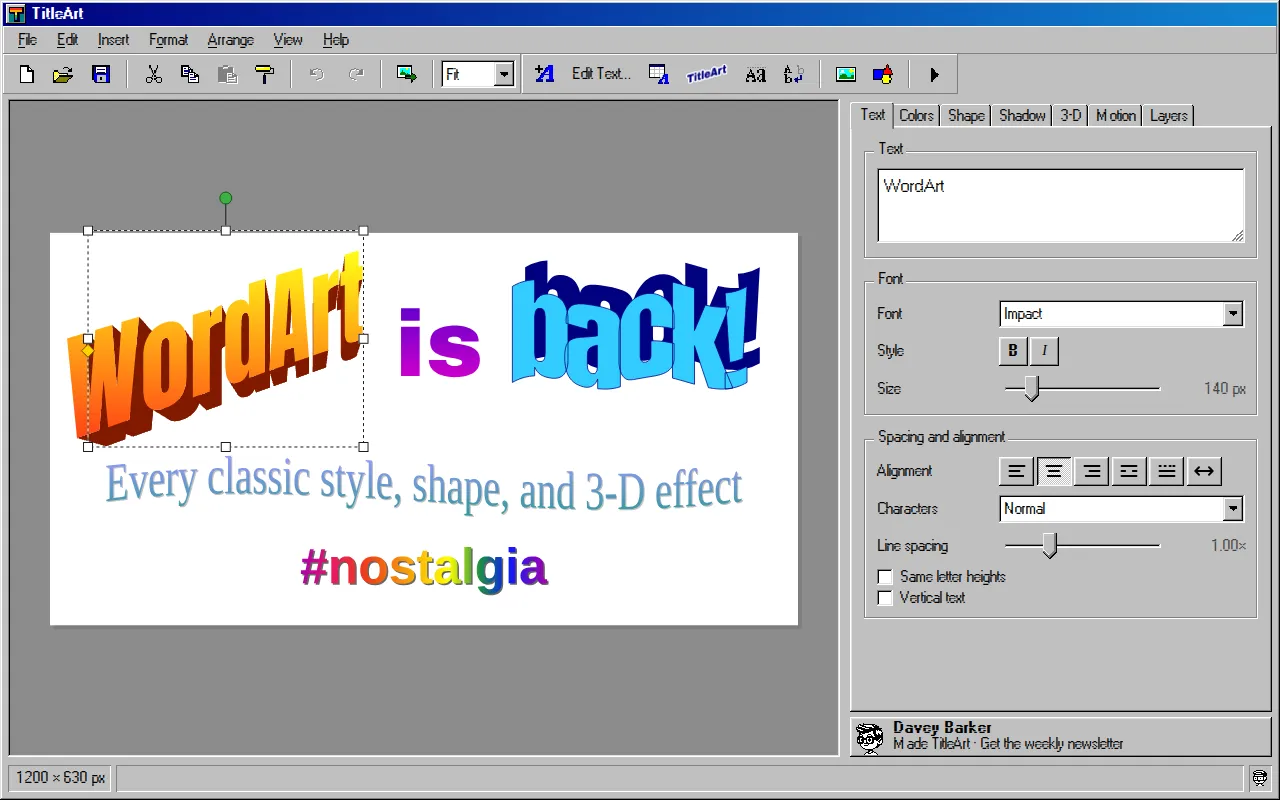Set alignment to center

pos(1054,471)
